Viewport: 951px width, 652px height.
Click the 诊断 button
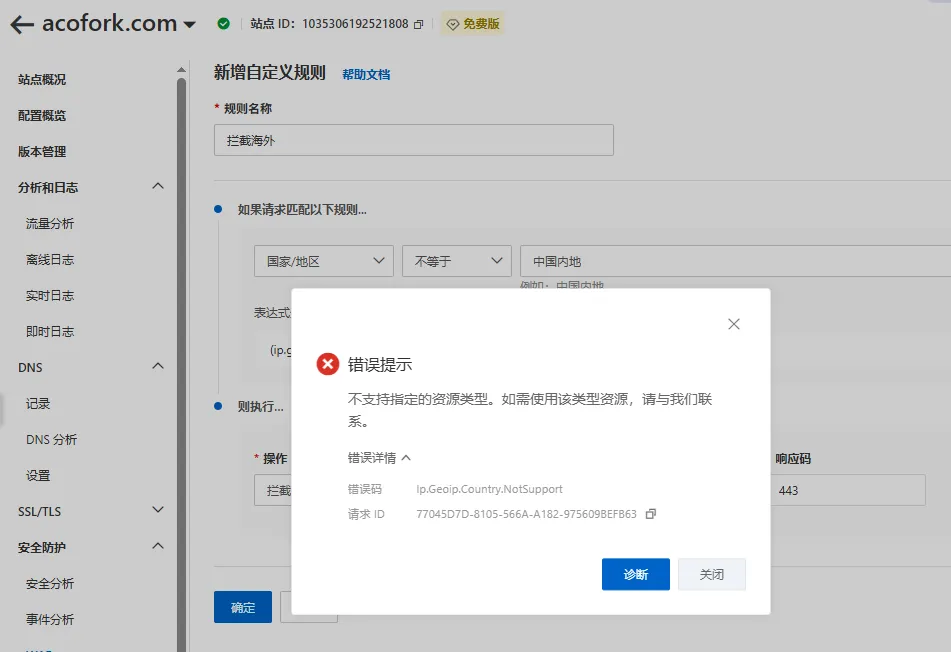point(635,574)
